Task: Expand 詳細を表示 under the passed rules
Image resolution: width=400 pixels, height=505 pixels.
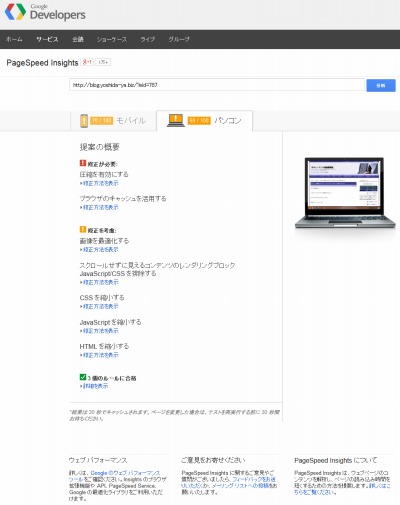Action: [94, 386]
